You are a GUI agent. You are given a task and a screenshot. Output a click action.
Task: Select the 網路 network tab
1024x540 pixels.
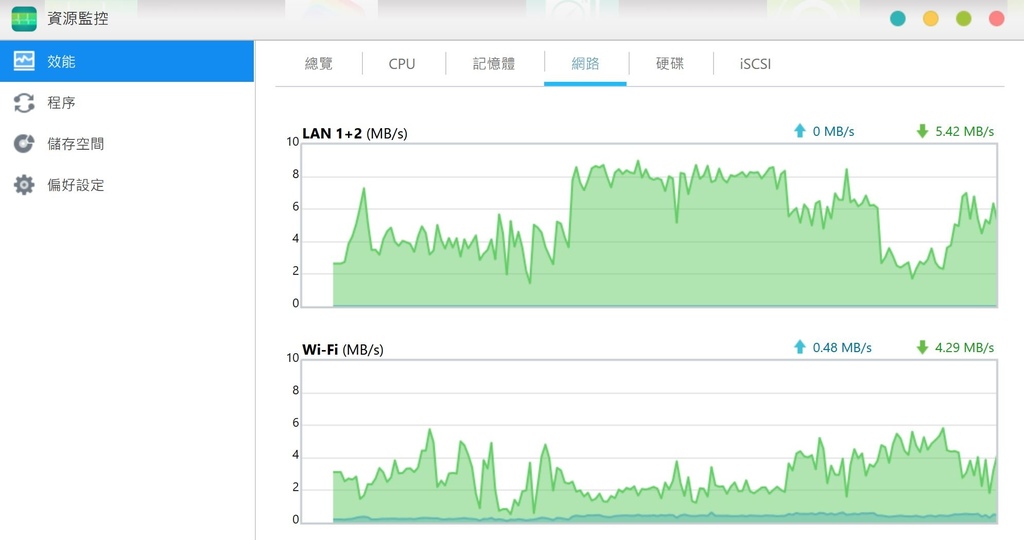point(585,63)
